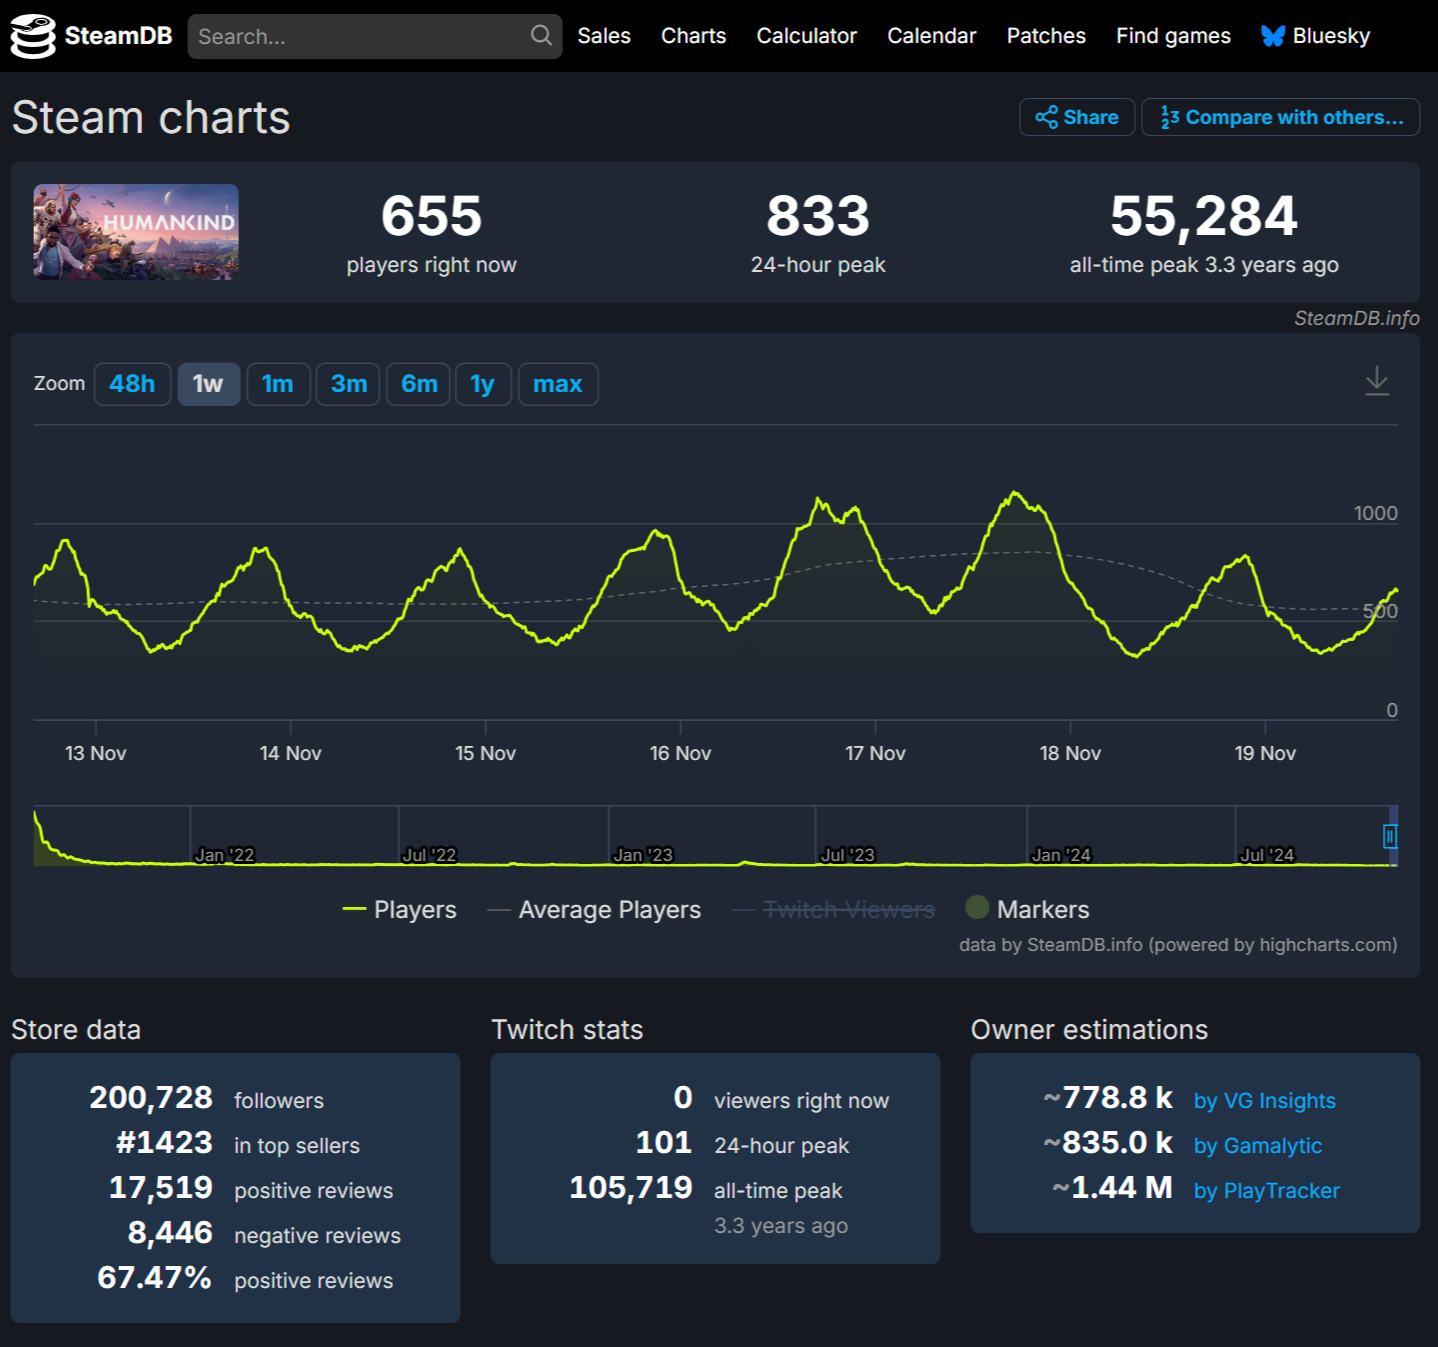Open the by VG Insights link
The image size is (1438, 1347).
(x=1265, y=1100)
